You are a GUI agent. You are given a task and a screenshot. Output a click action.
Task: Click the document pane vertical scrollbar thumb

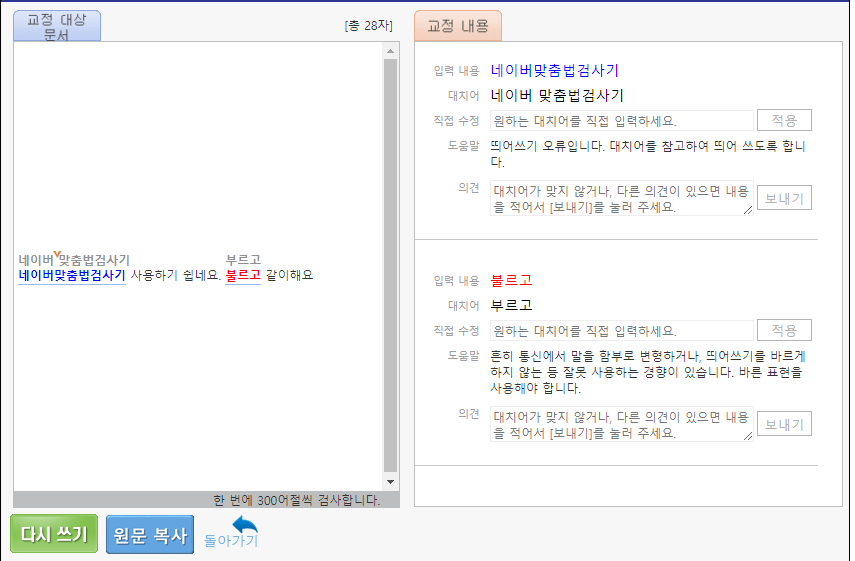pos(390,265)
